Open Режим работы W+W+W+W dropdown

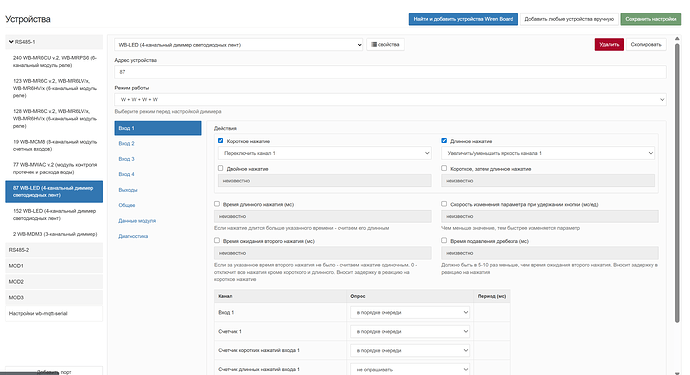click(390, 99)
